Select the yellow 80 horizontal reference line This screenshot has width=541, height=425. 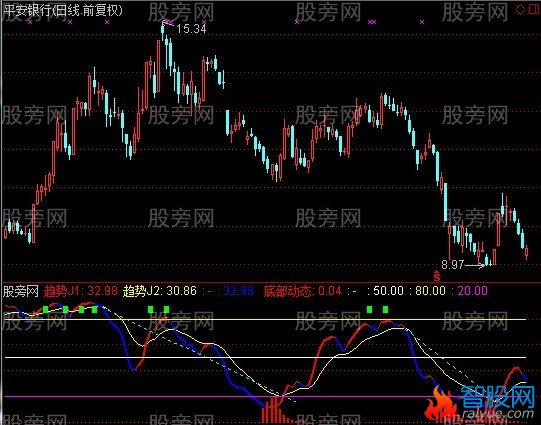coord(265,319)
